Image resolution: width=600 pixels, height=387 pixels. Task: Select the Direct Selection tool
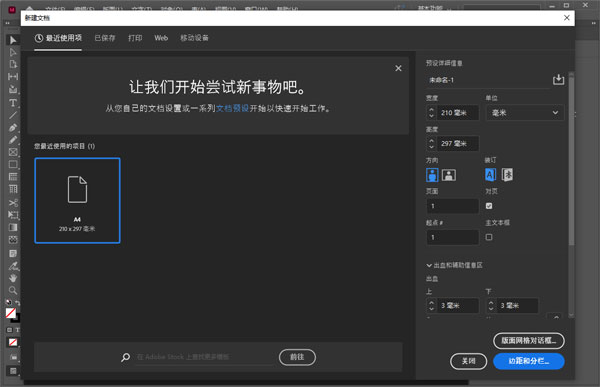click(13, 52)
